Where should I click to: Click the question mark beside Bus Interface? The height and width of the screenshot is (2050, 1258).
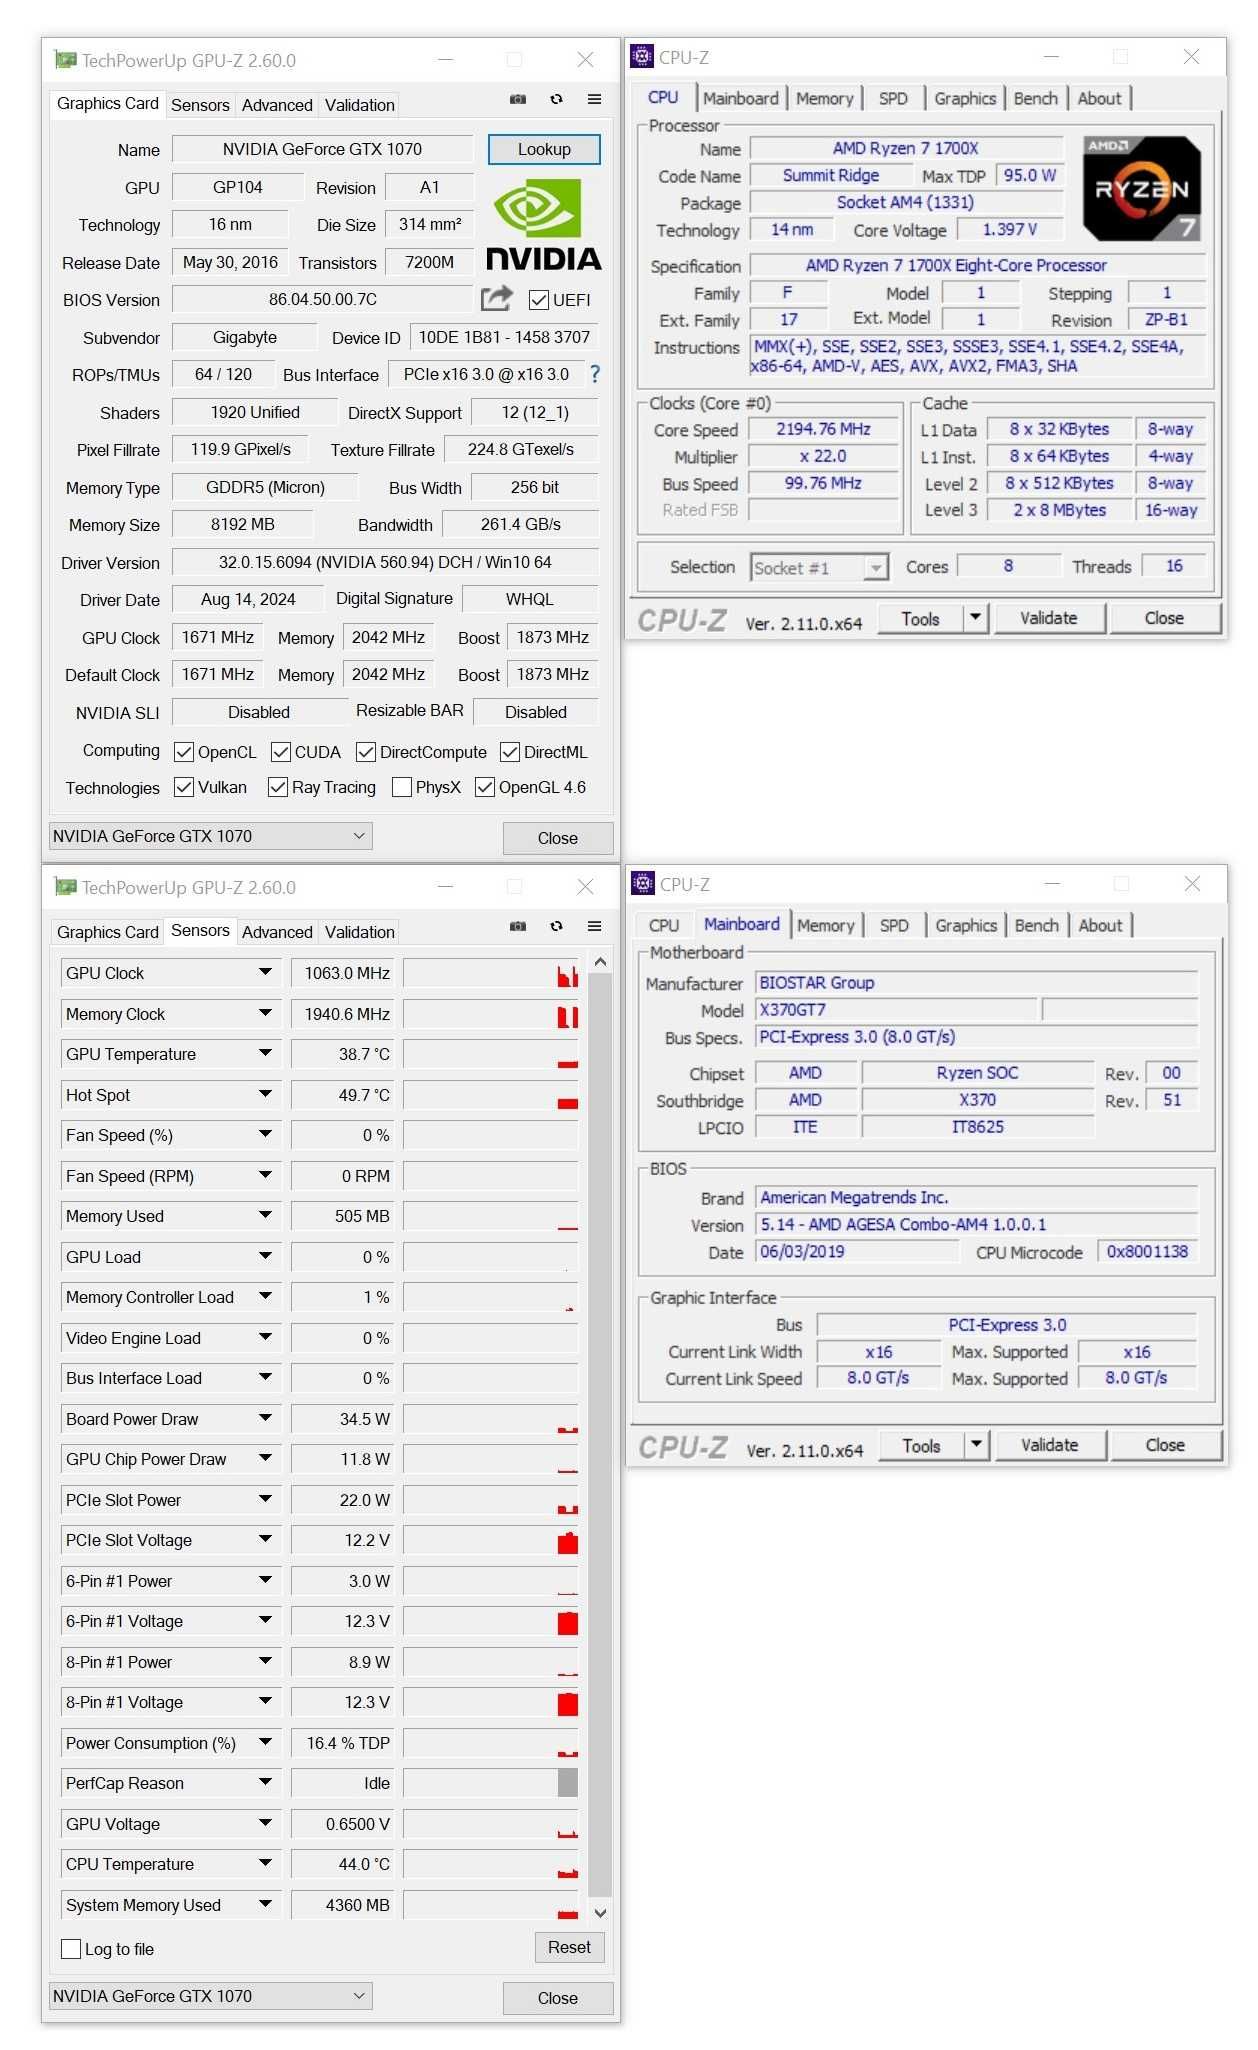[x=595, y=374]
